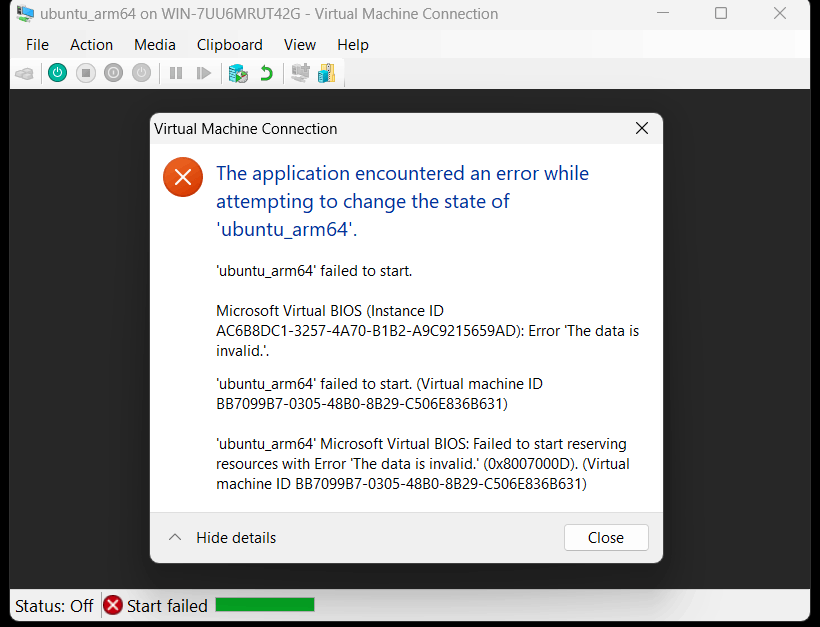Open the Action menu

coord(92,45)
